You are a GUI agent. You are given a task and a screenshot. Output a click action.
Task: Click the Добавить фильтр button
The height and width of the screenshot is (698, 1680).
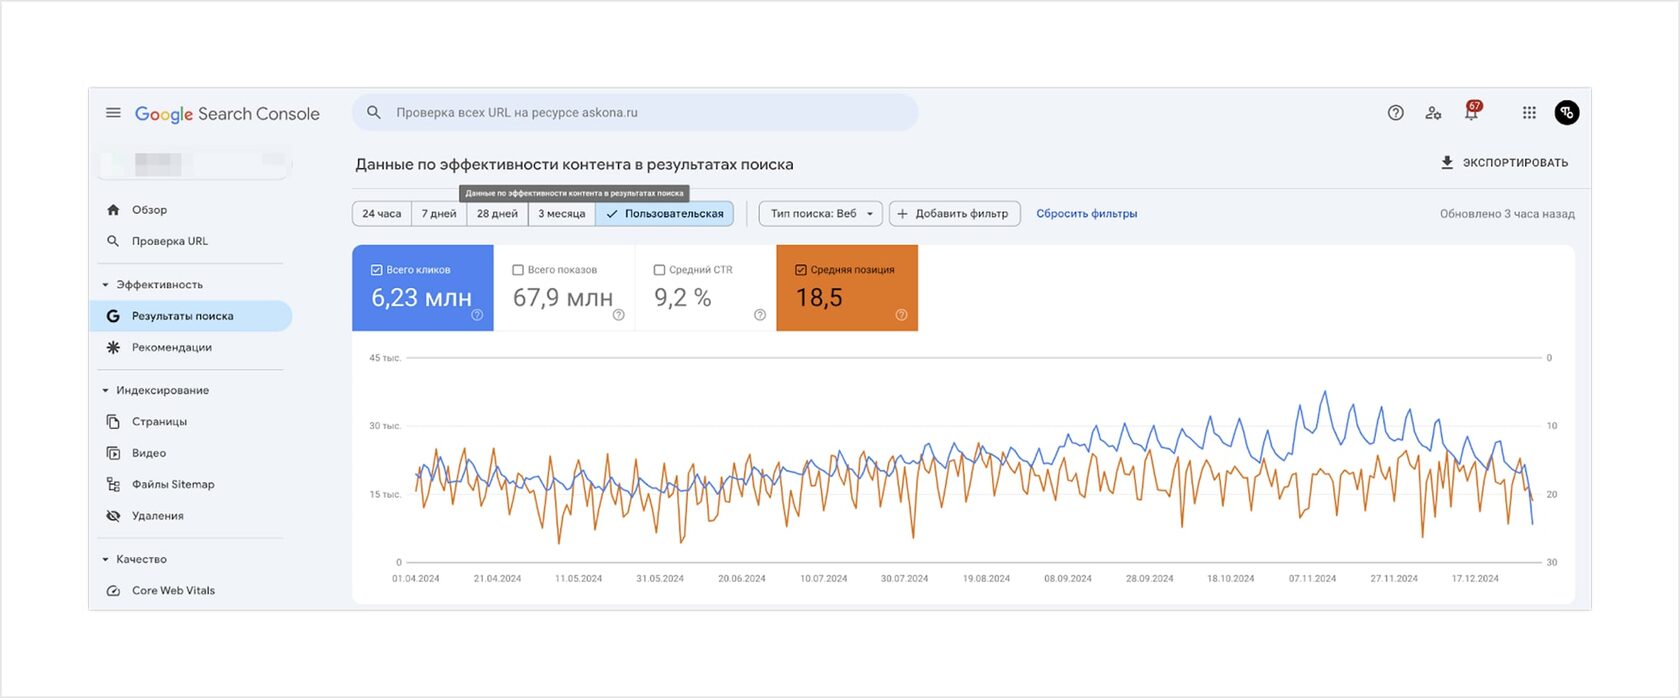tap(954, 214)
